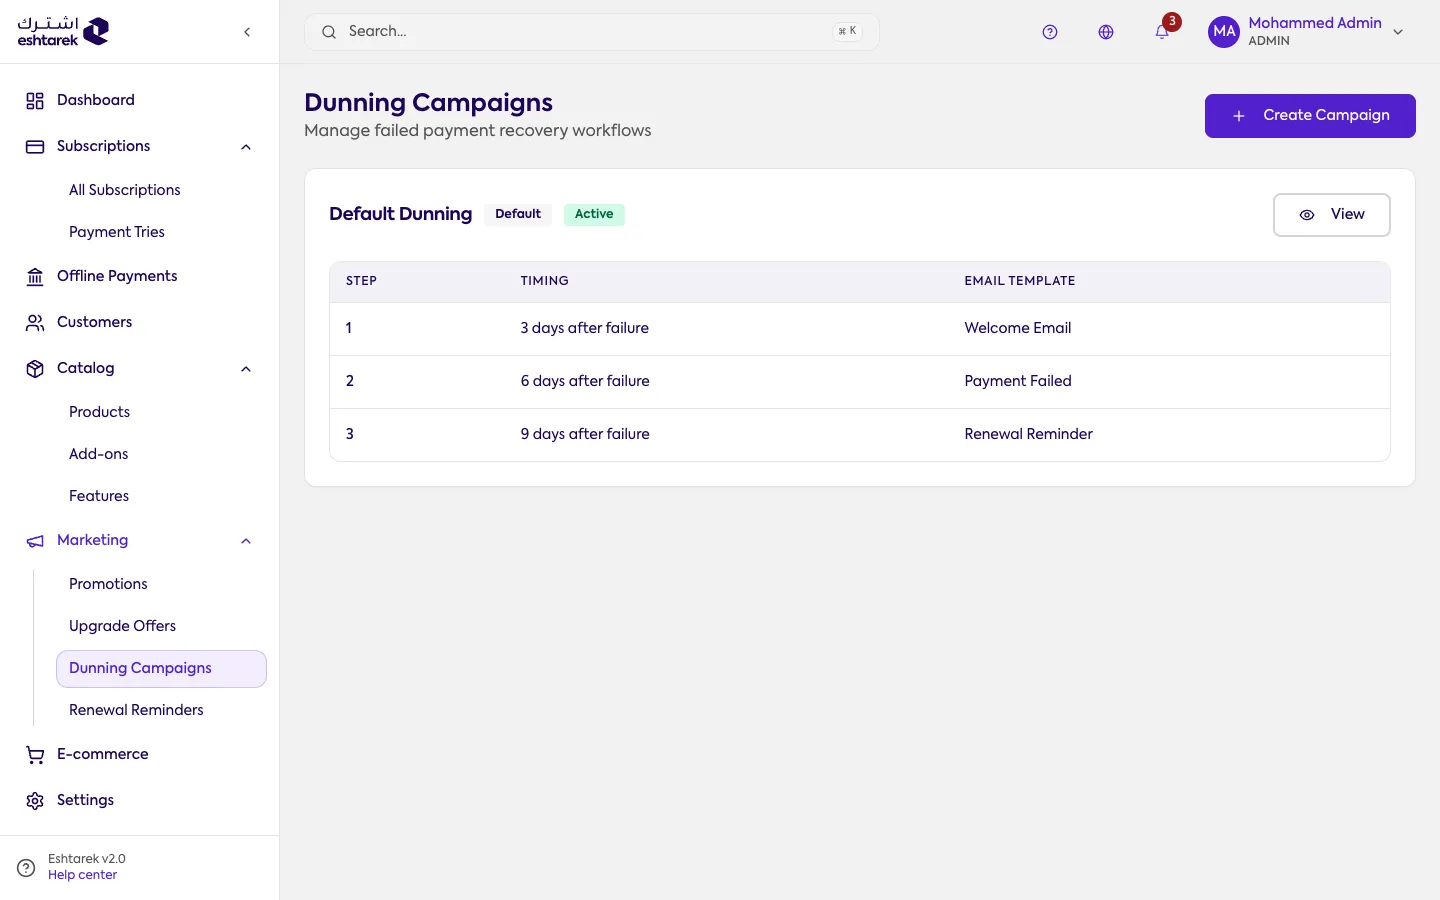The width and height of the screenshot is (1440, 900).
Task: Open Products under Catalog
Action: (100, 412)
